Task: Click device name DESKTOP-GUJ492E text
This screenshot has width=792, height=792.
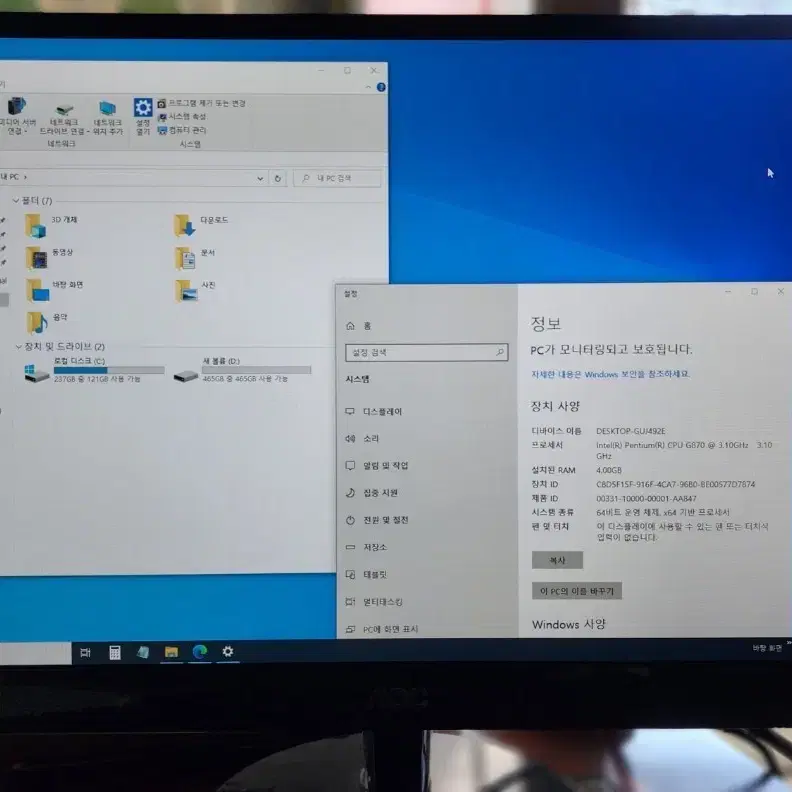Action: pos(630,431)
